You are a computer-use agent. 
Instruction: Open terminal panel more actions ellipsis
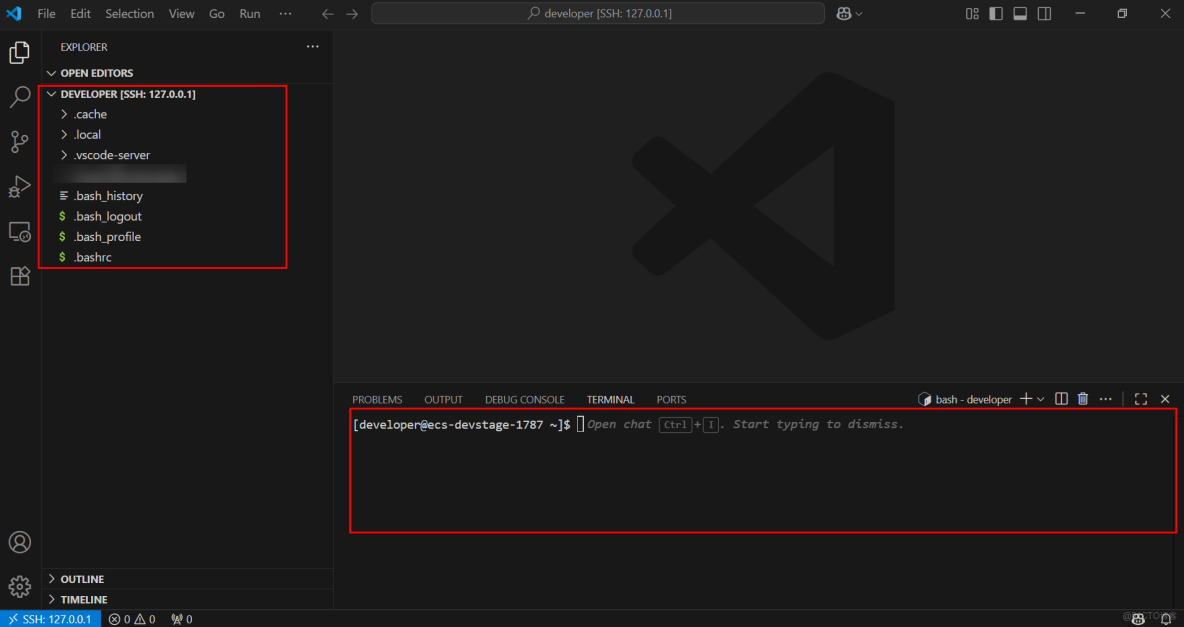tap(1105, 399)
